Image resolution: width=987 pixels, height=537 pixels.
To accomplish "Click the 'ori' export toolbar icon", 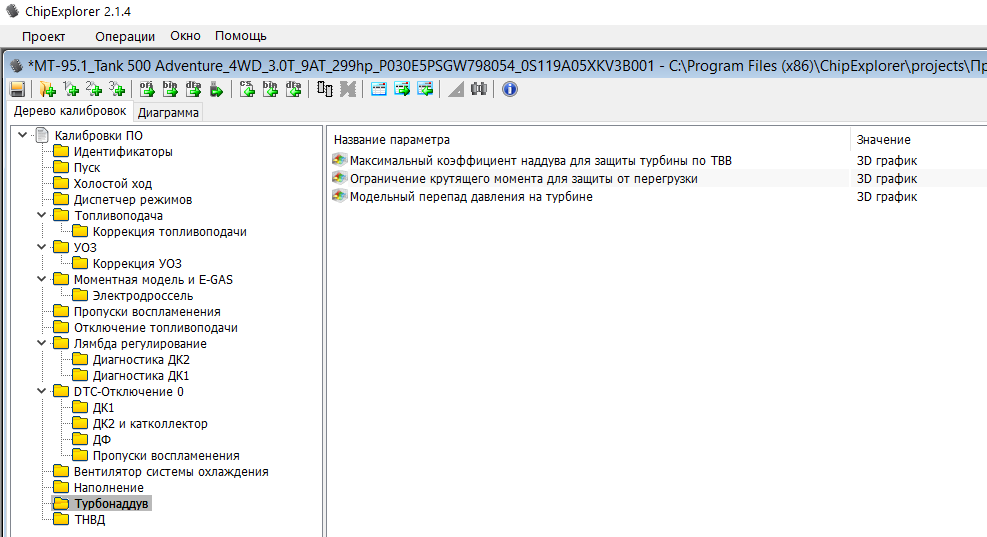I will pos(147,89).
